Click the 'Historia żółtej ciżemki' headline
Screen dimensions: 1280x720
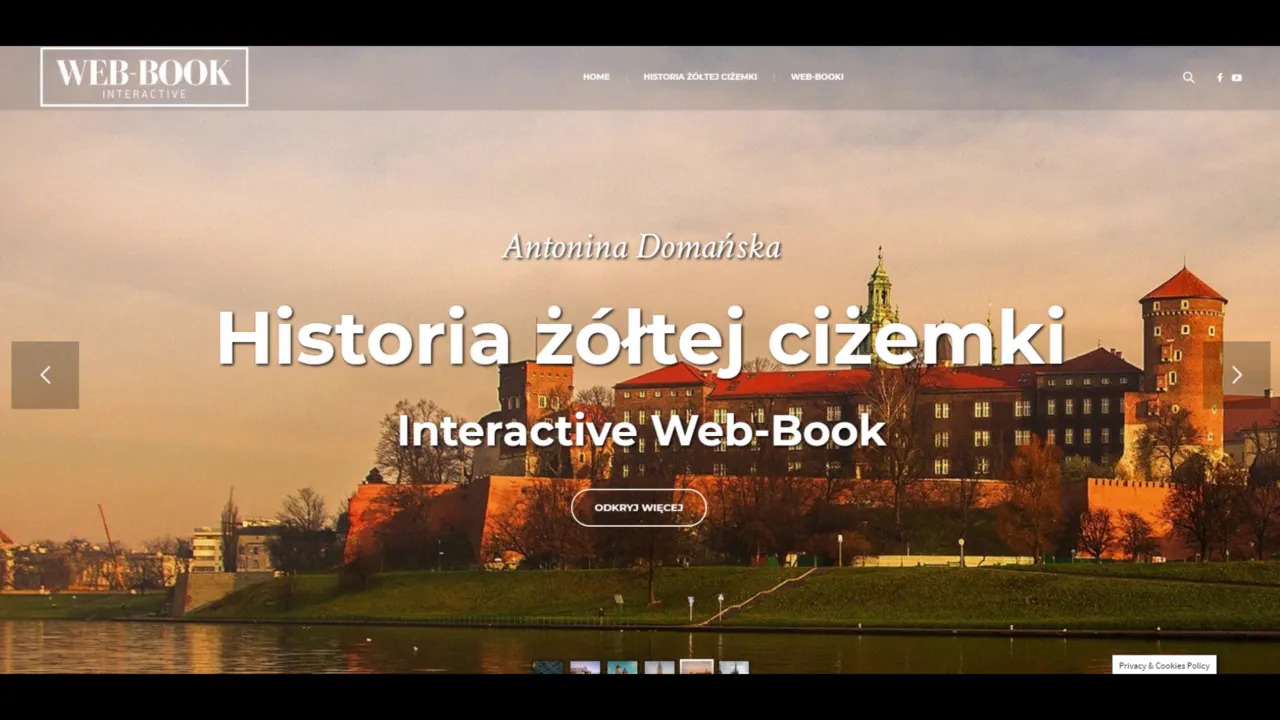click(641, 337)
